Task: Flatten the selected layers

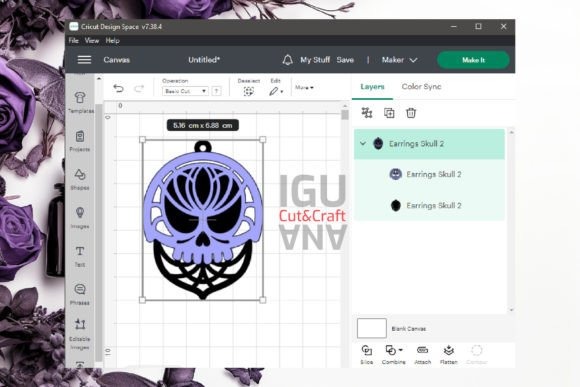Action: [449, 354]
